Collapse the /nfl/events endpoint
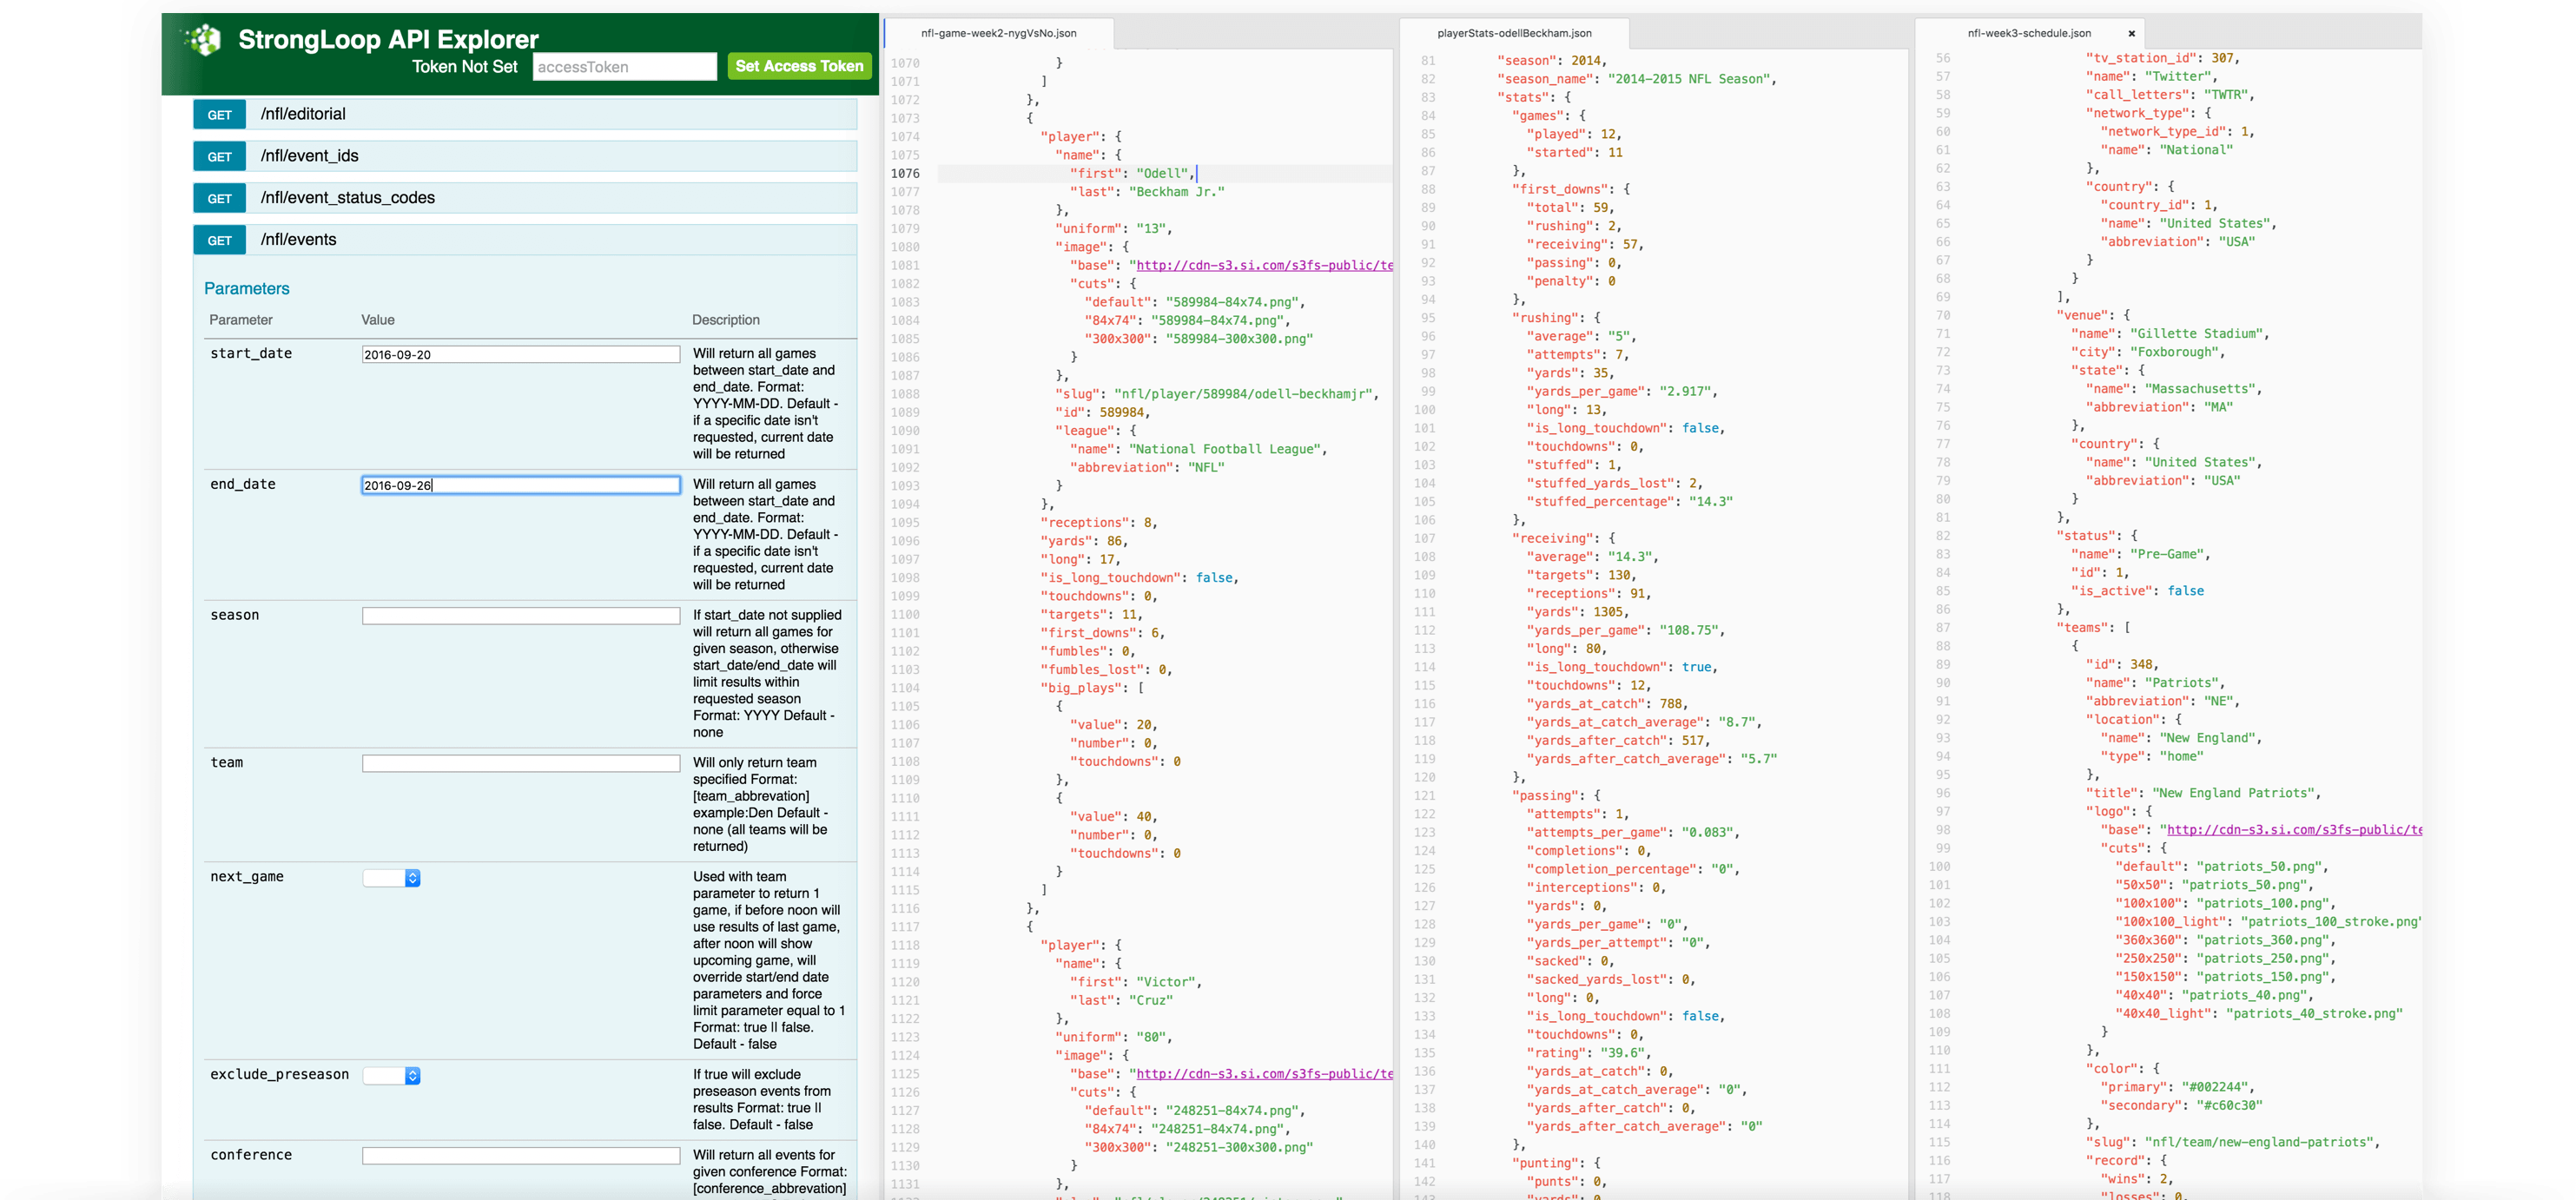Viewport: 2576px width, 1200px height. [298, 240]
